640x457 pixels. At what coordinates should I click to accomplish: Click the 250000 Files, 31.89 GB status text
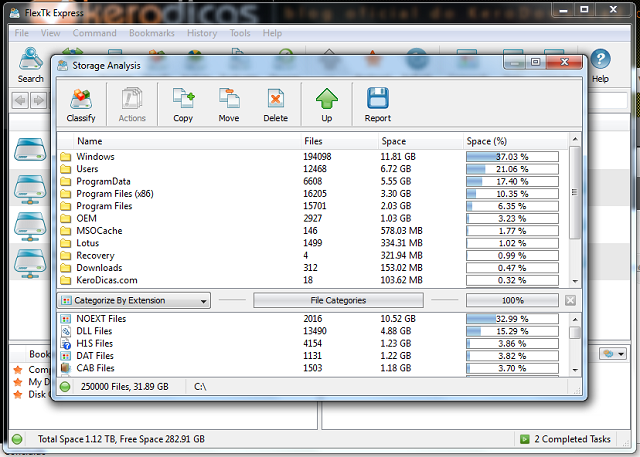(124, 386)
